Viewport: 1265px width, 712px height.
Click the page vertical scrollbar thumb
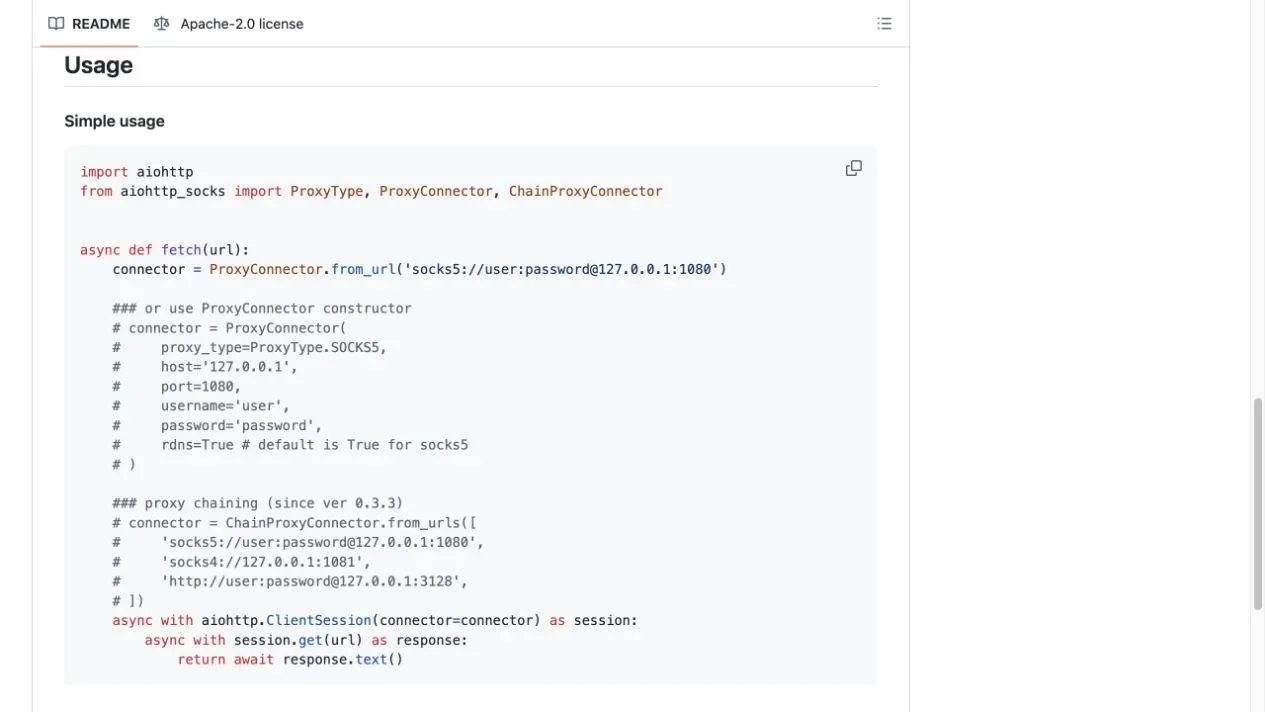click(x=1258, y=503)
